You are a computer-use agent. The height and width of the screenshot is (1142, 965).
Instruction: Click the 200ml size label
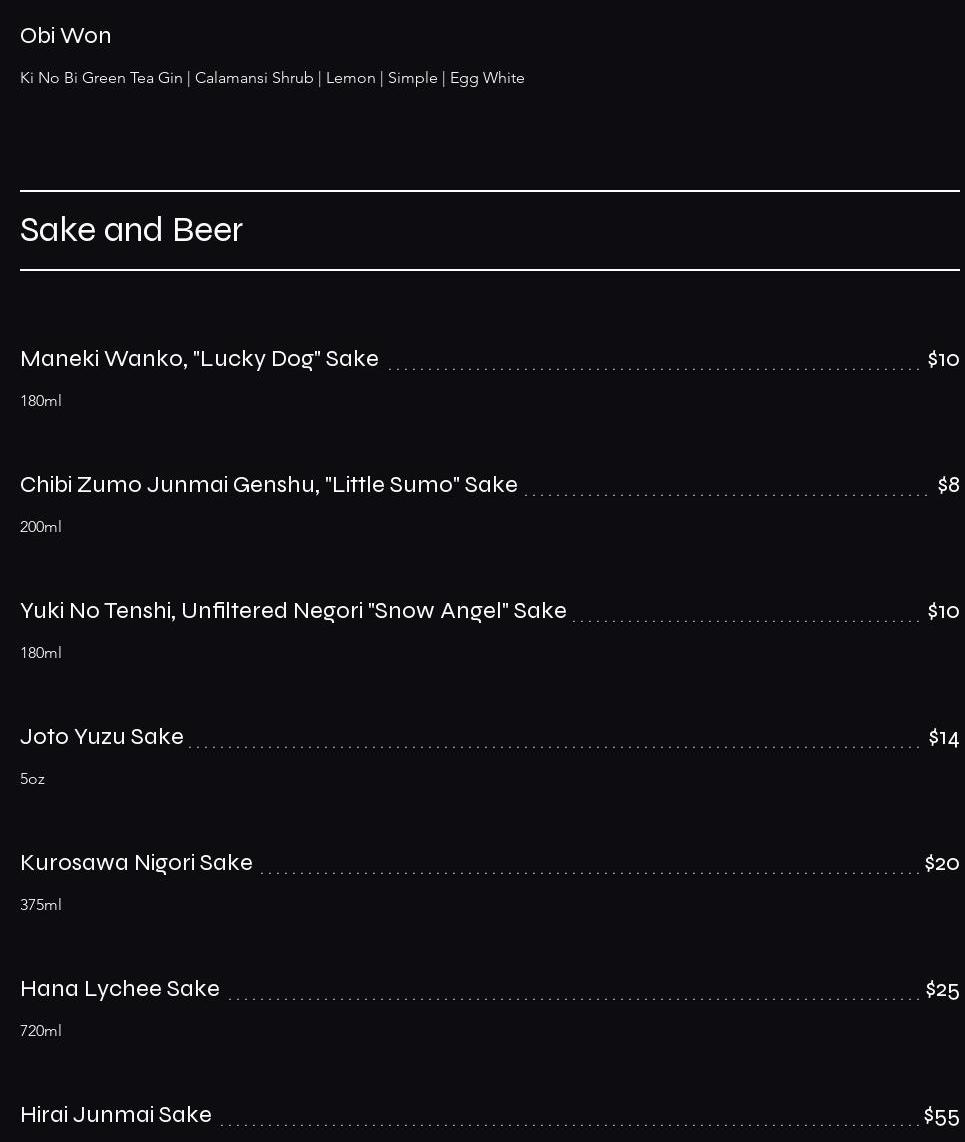[41, 527]
